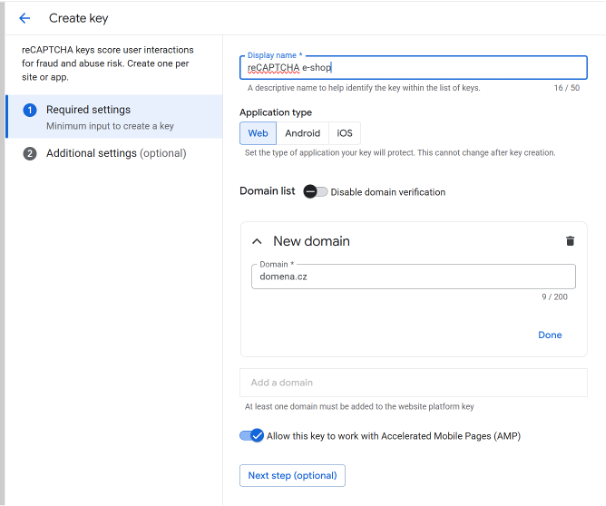Click the Next step (optional) button
The height and width of the screenshot is (506, 606).
coord(292,475)
